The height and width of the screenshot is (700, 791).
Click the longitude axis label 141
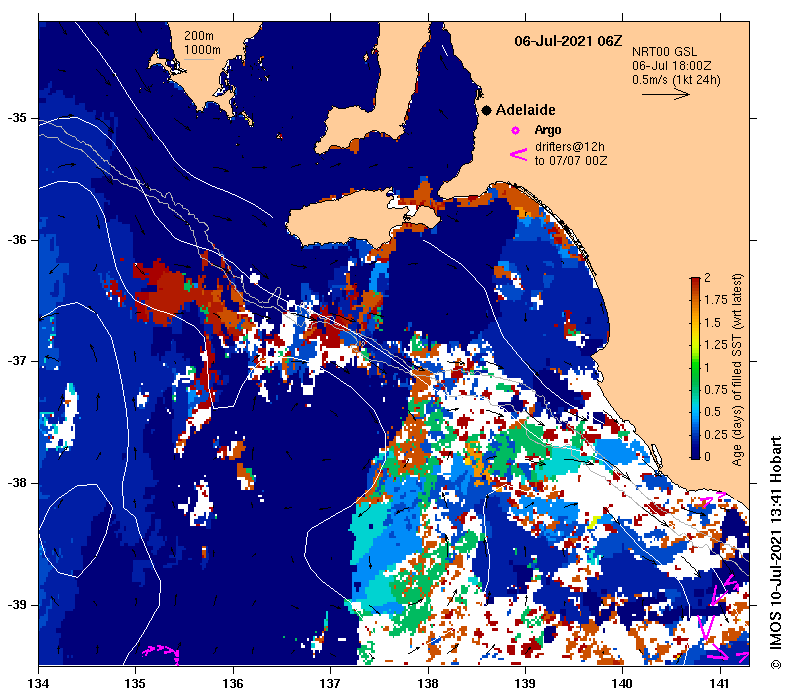click(720, 684)
